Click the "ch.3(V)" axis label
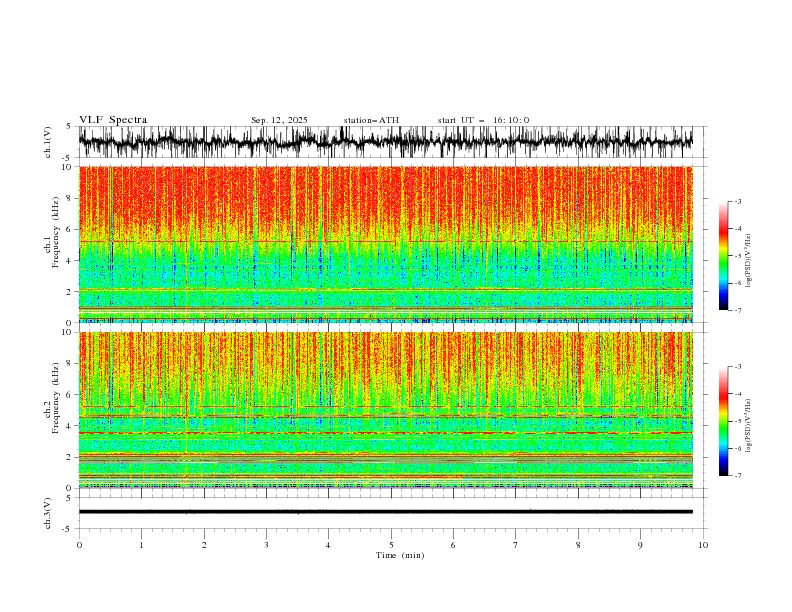Image resolution: width=792 pixels, height=612 pixels. (x=48, y=514)
